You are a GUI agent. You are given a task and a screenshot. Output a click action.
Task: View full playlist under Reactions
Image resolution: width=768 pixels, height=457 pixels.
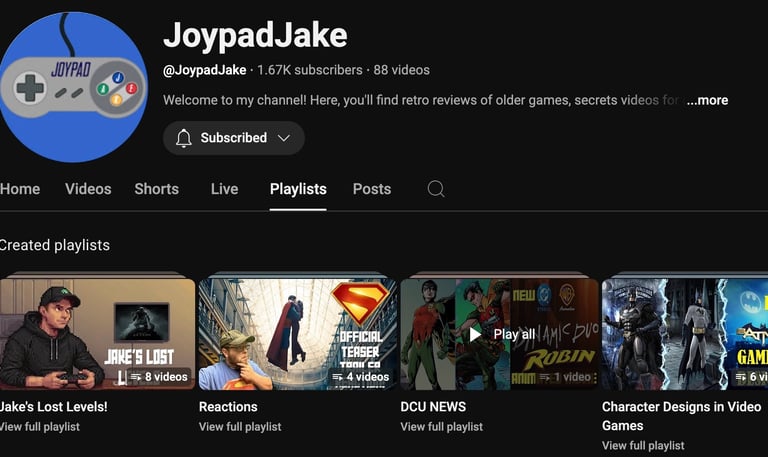240,427
